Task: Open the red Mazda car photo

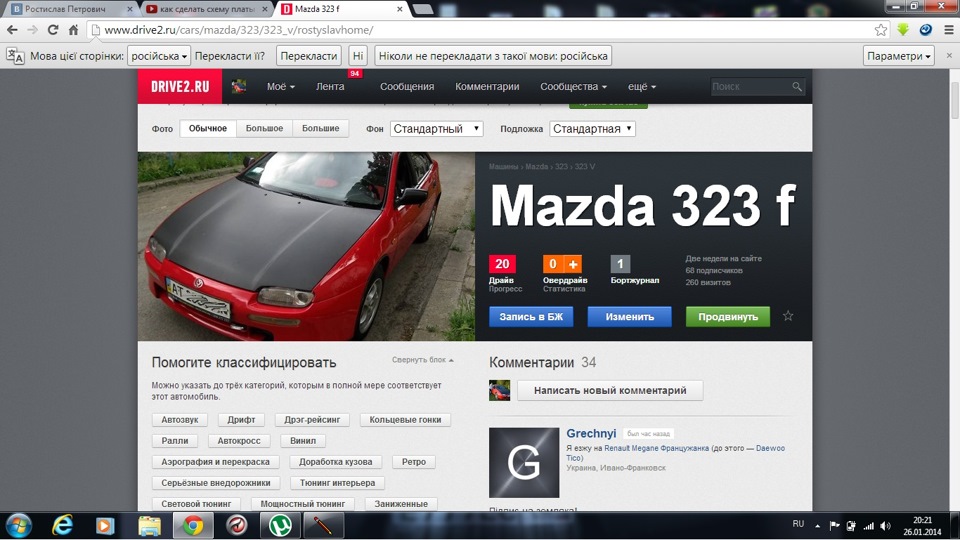Action: 306,246
